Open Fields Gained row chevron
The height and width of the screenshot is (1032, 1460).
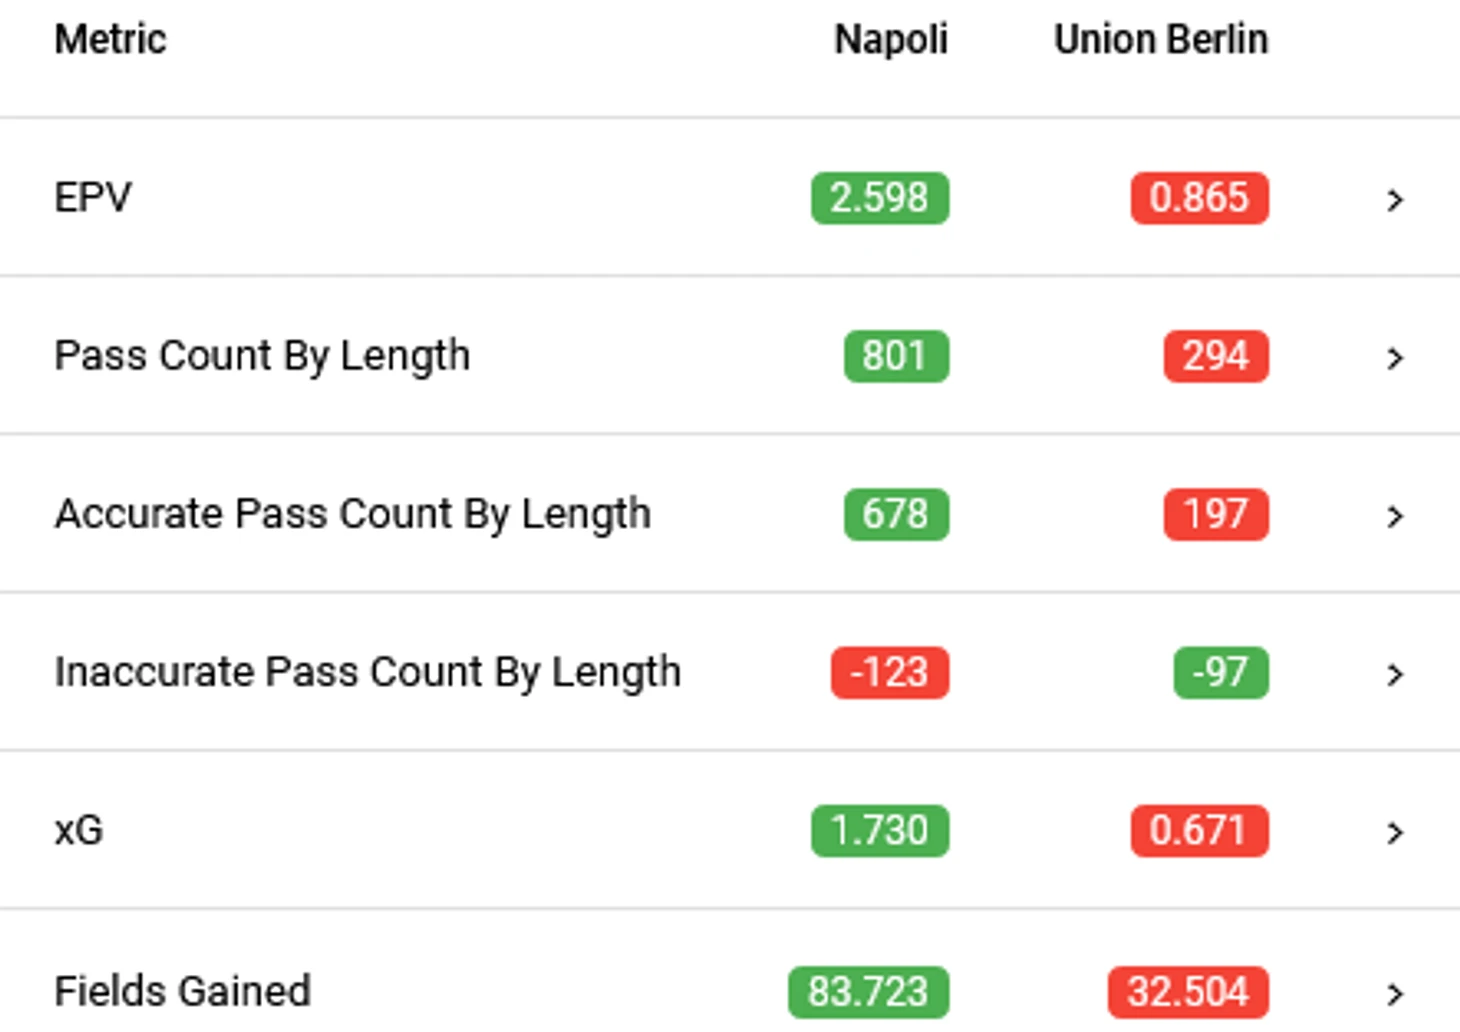1395,993
